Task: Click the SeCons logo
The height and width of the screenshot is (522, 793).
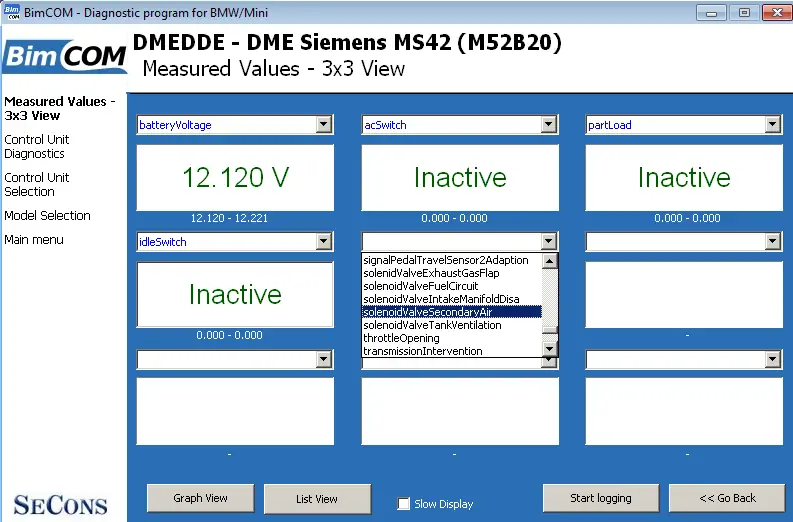Action: click(x=60, y=505)
